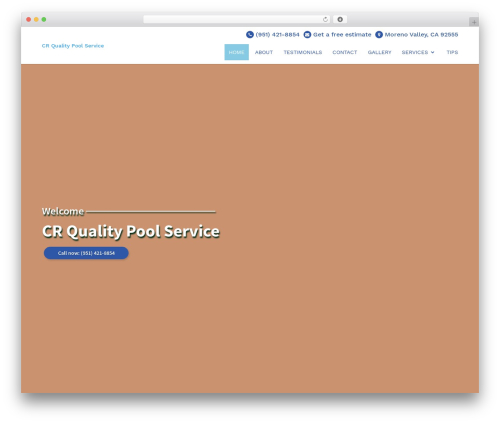Click the browser extension icon next to address bar
Image resolution: width=500 pixels, height=423 pixels.
click(x=340, y=19)
